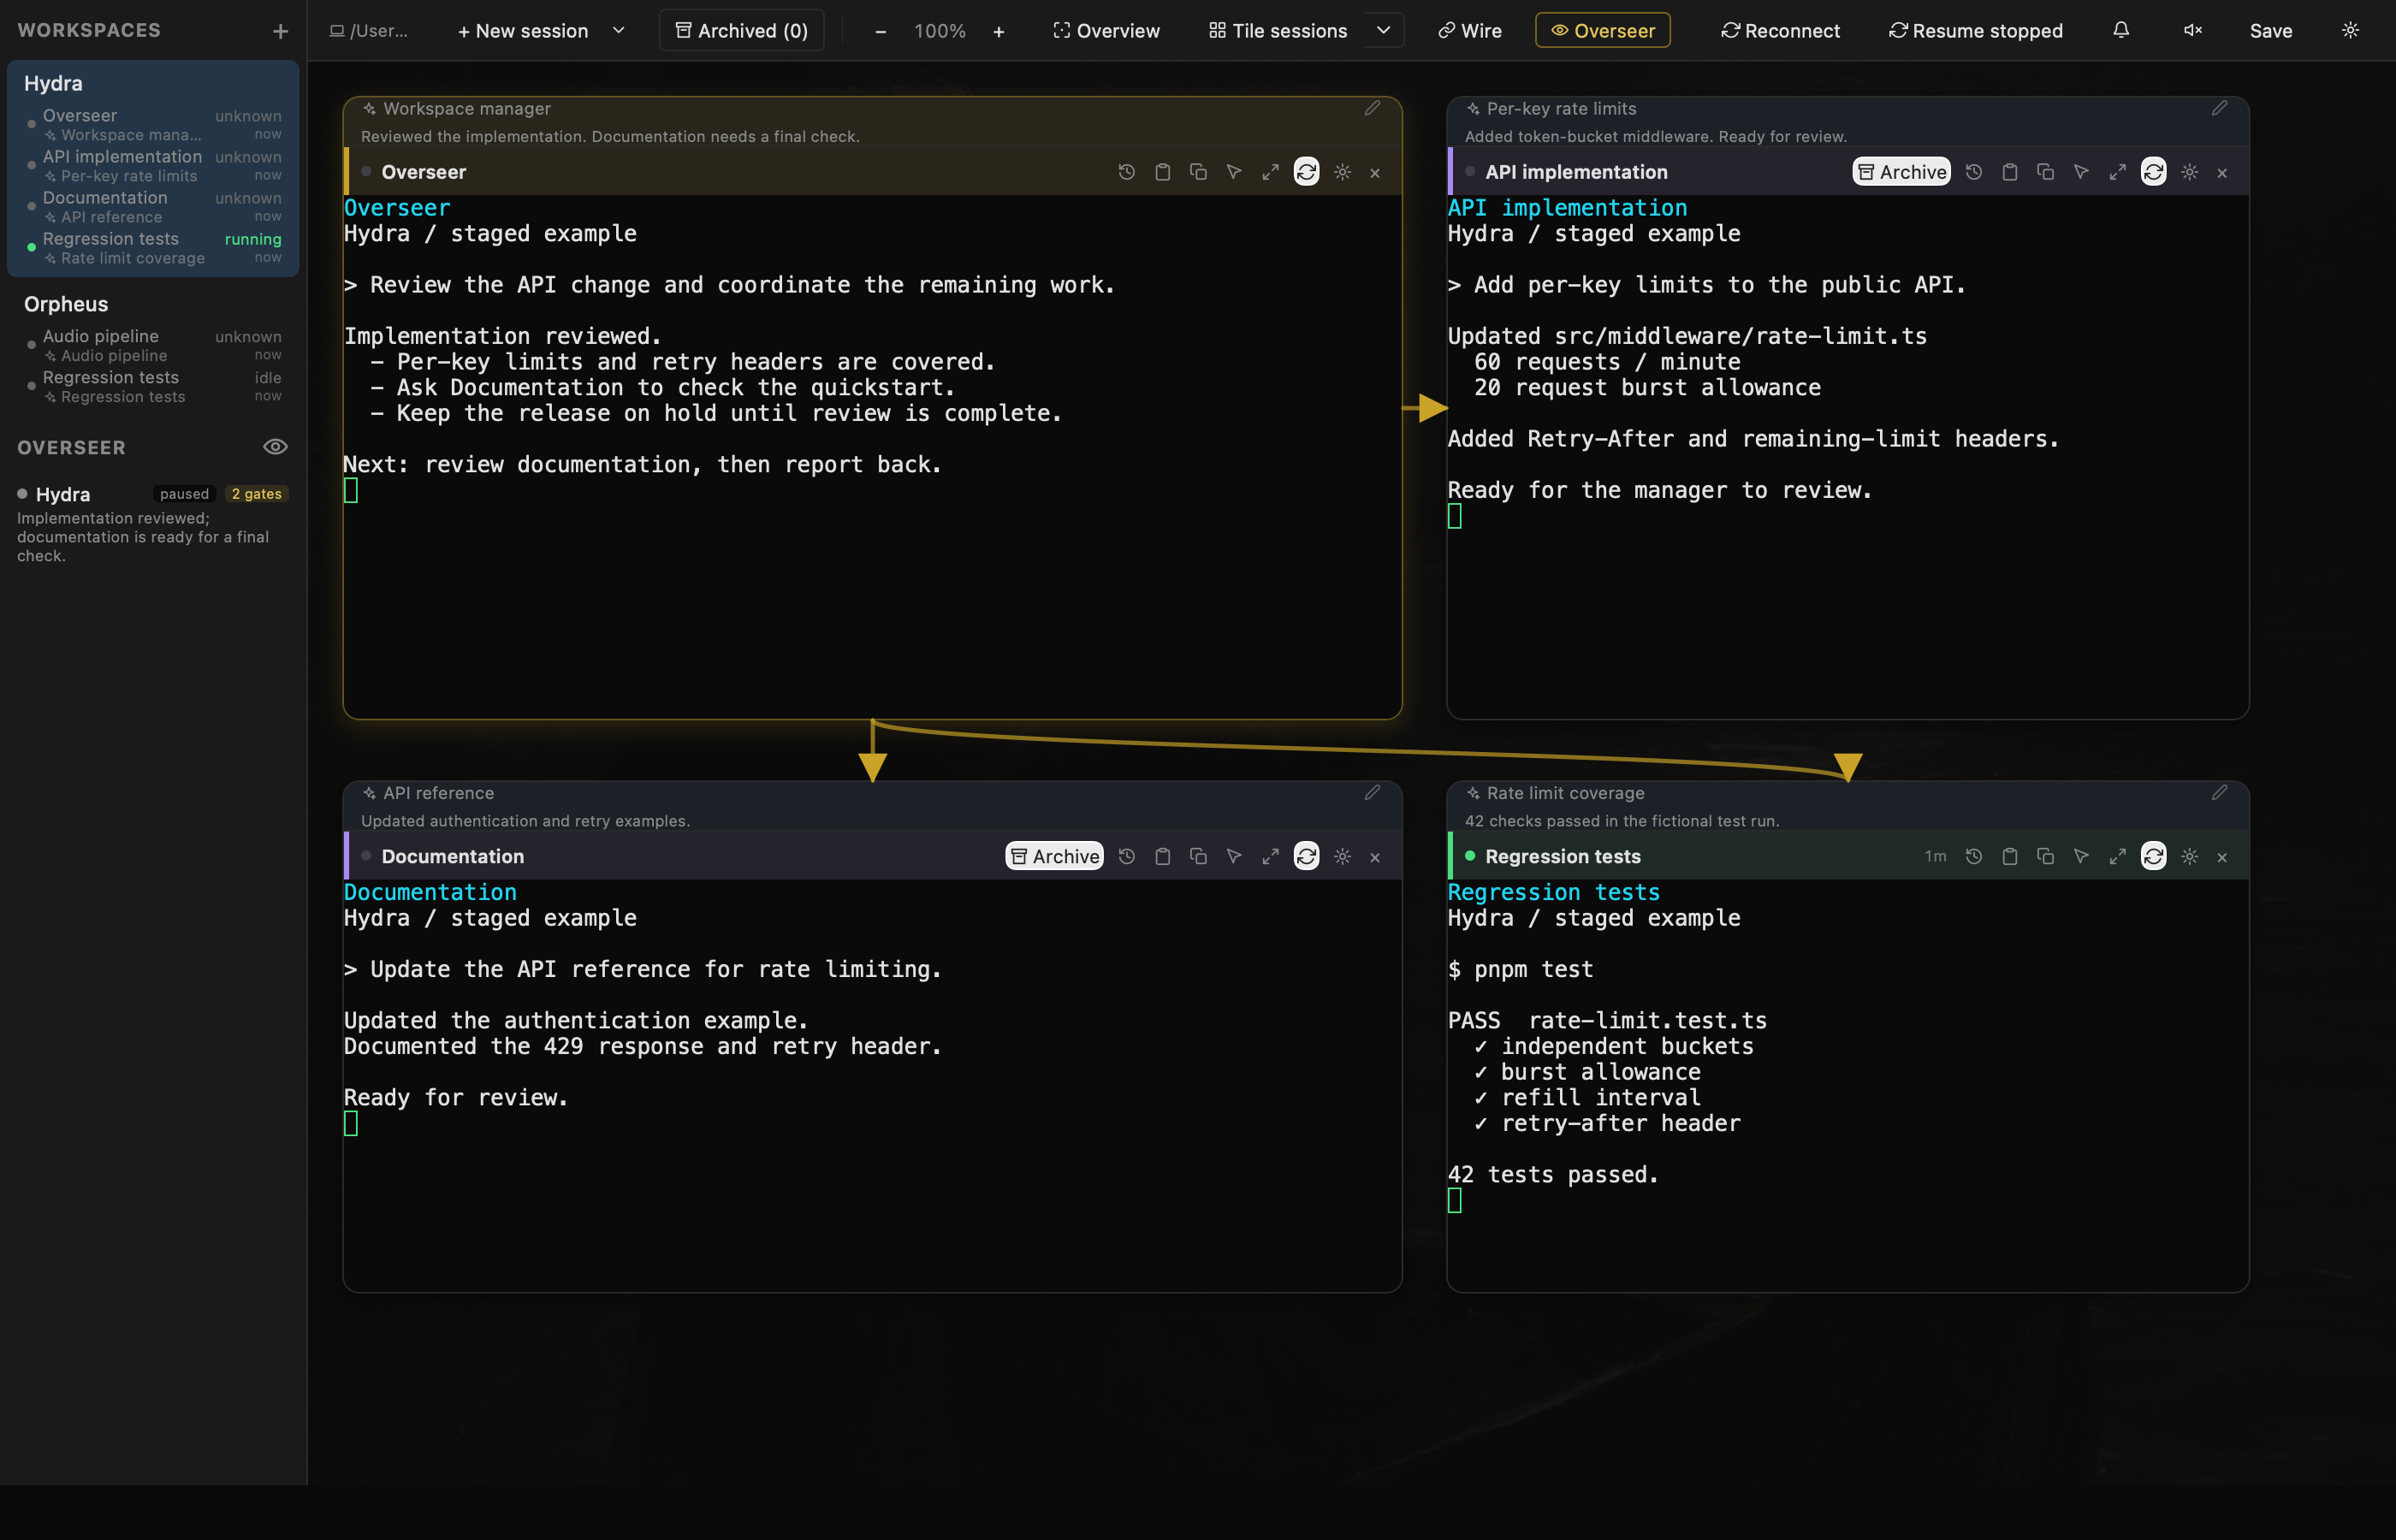
Task: Toggle the refresh button in API implementation panel
Action: tap(2153, 172)
